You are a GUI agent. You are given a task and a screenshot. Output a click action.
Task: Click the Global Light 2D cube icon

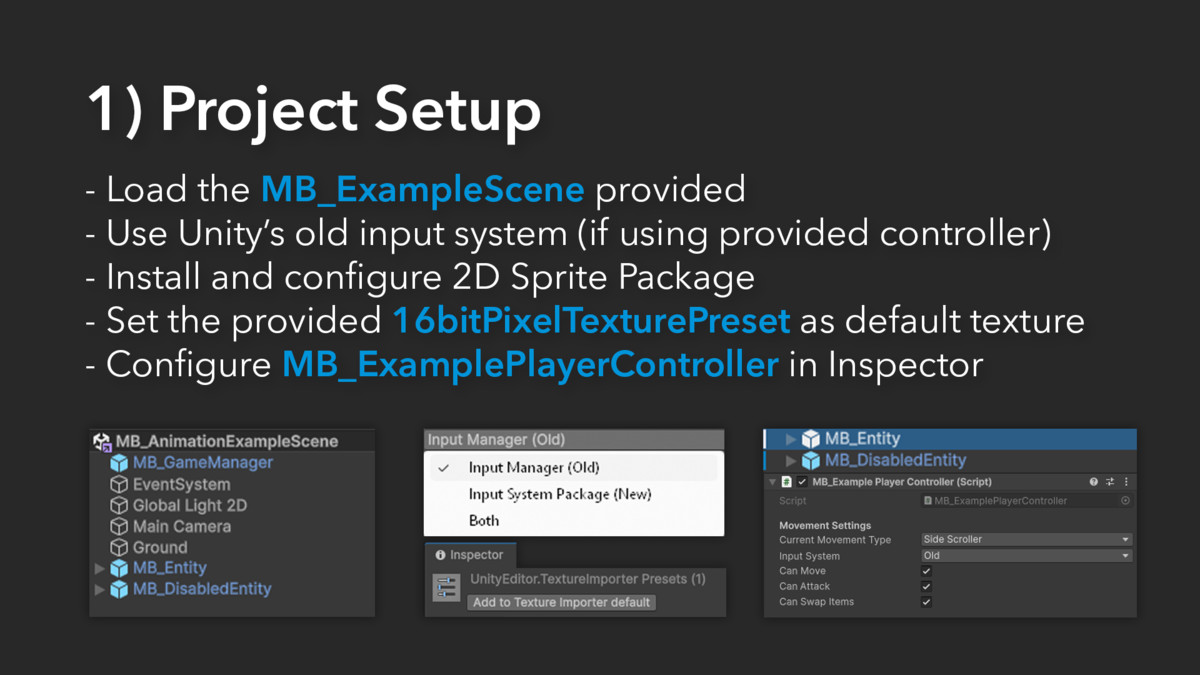119,505
